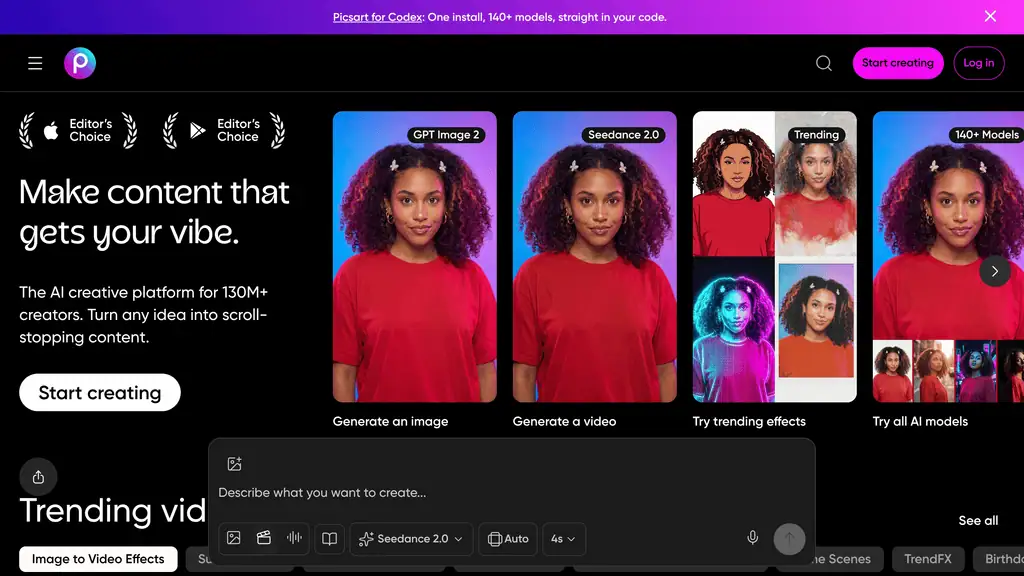1024x576 pixels.
Task: Click the add image icon above prompt
Action: (x=234, y=464)
